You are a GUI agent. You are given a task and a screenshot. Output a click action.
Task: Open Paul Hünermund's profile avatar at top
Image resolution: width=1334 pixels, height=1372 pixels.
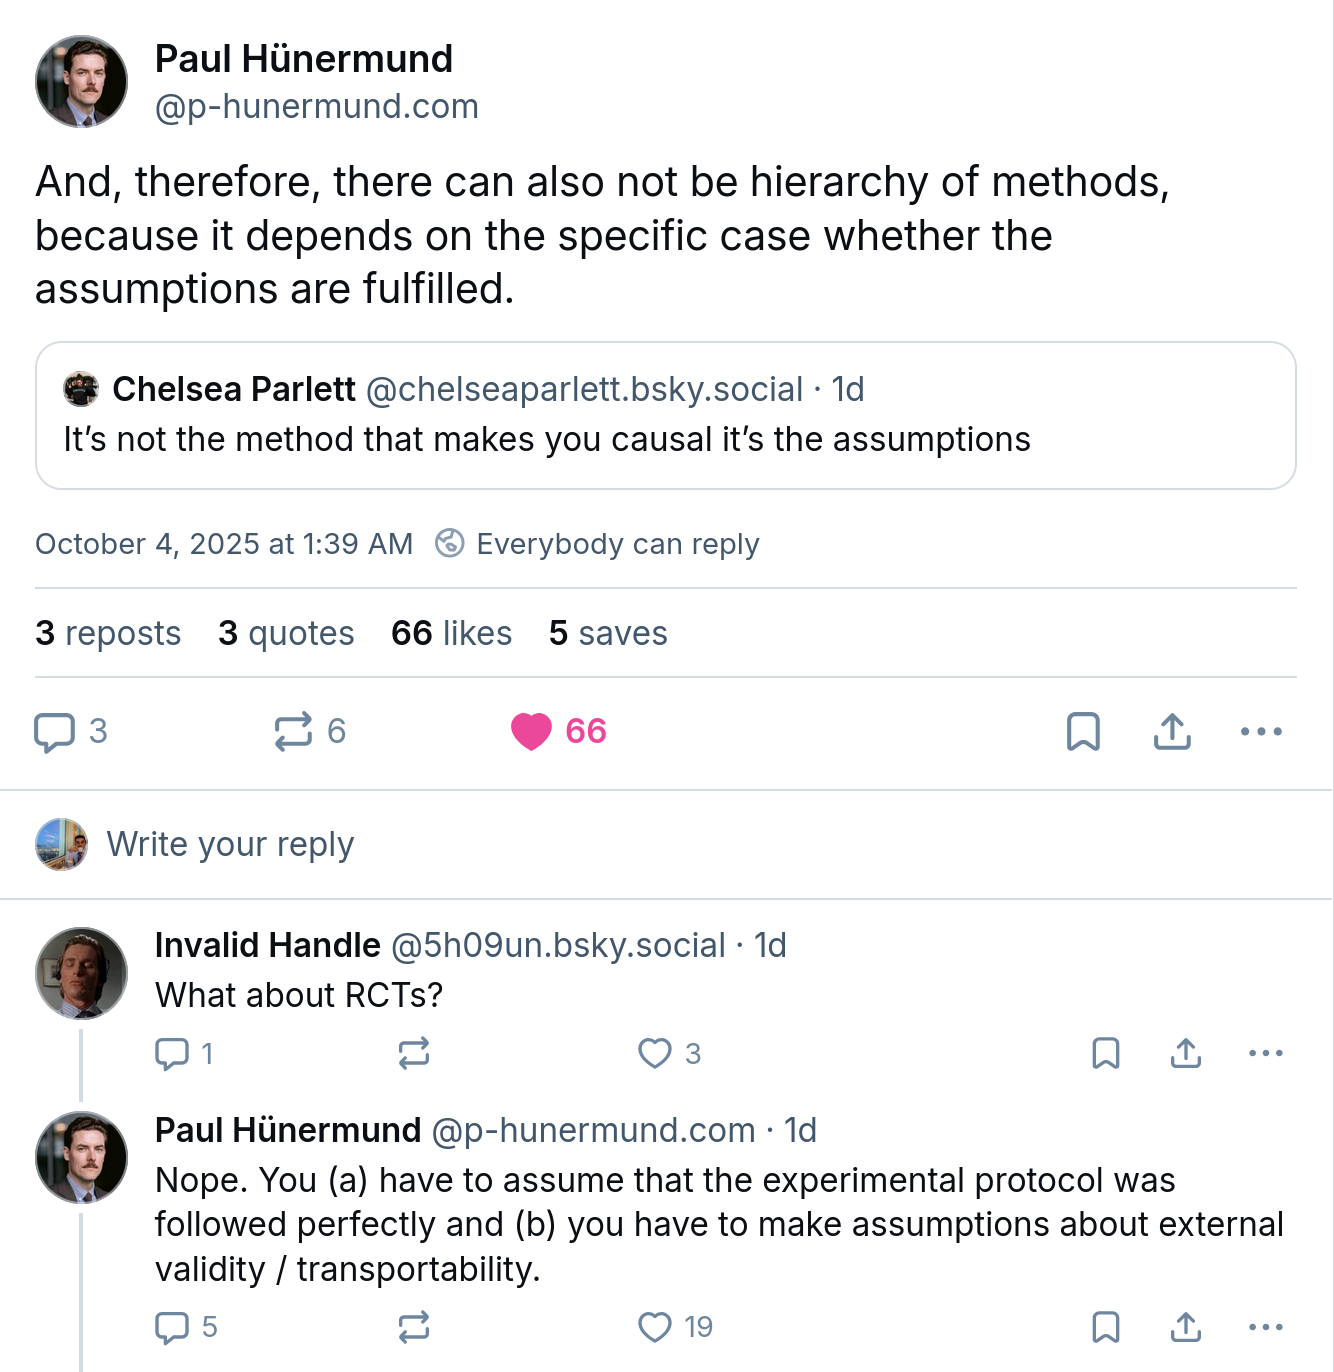(82, 82)
